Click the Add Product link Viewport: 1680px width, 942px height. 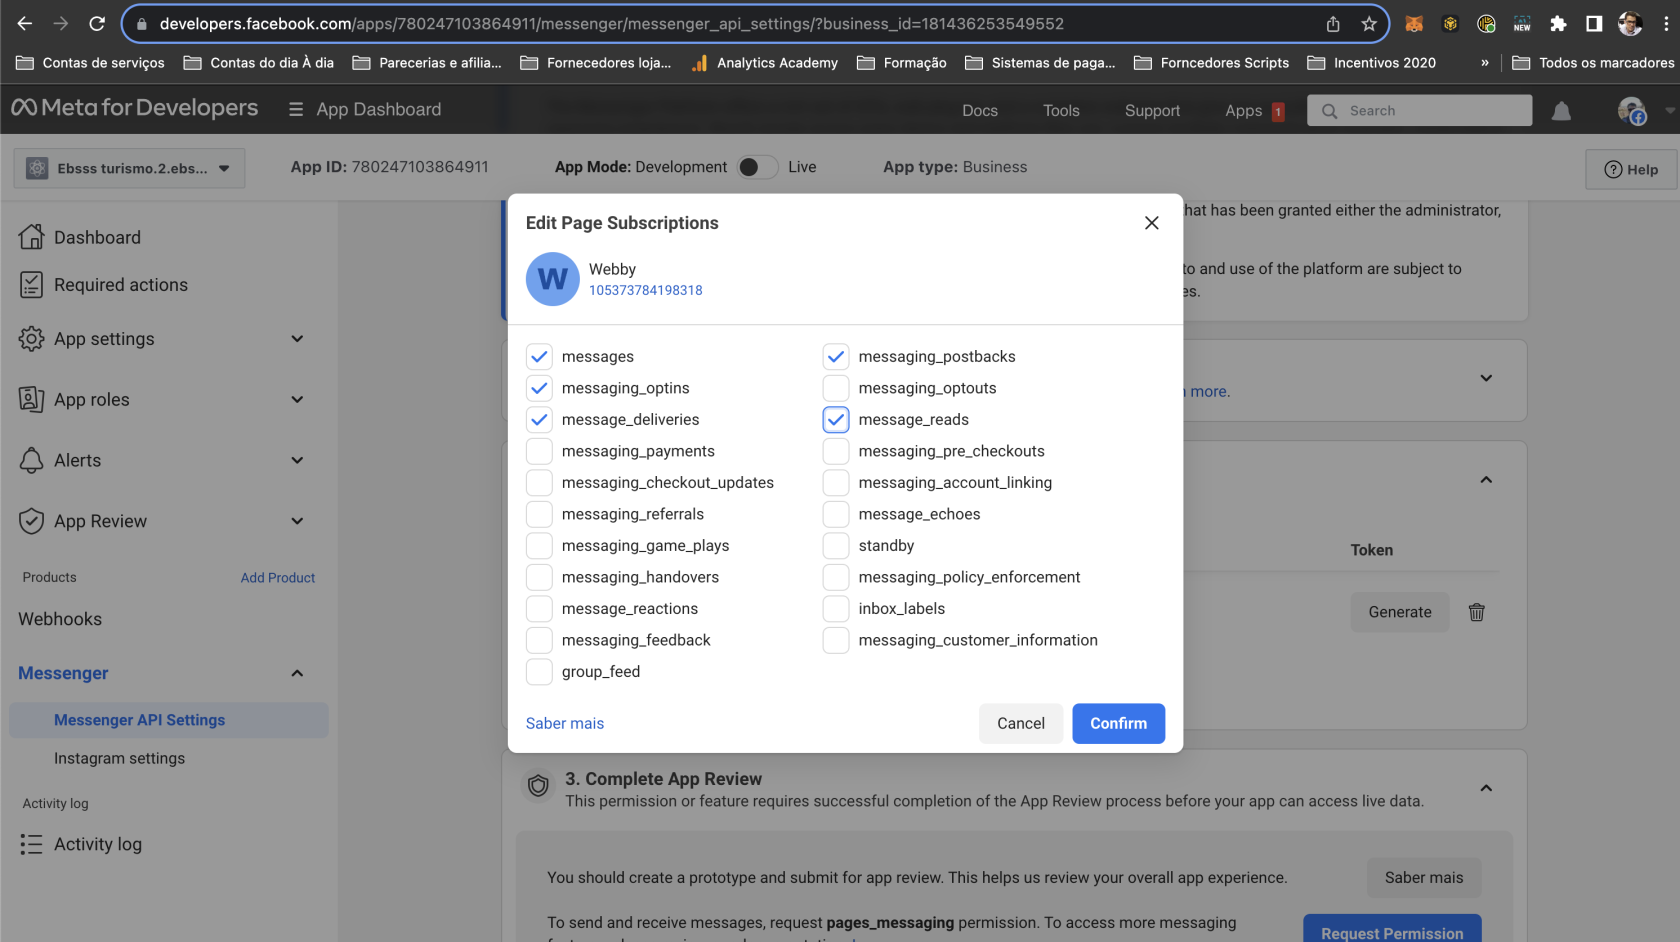pyautogui.click(x=277, y=578)
